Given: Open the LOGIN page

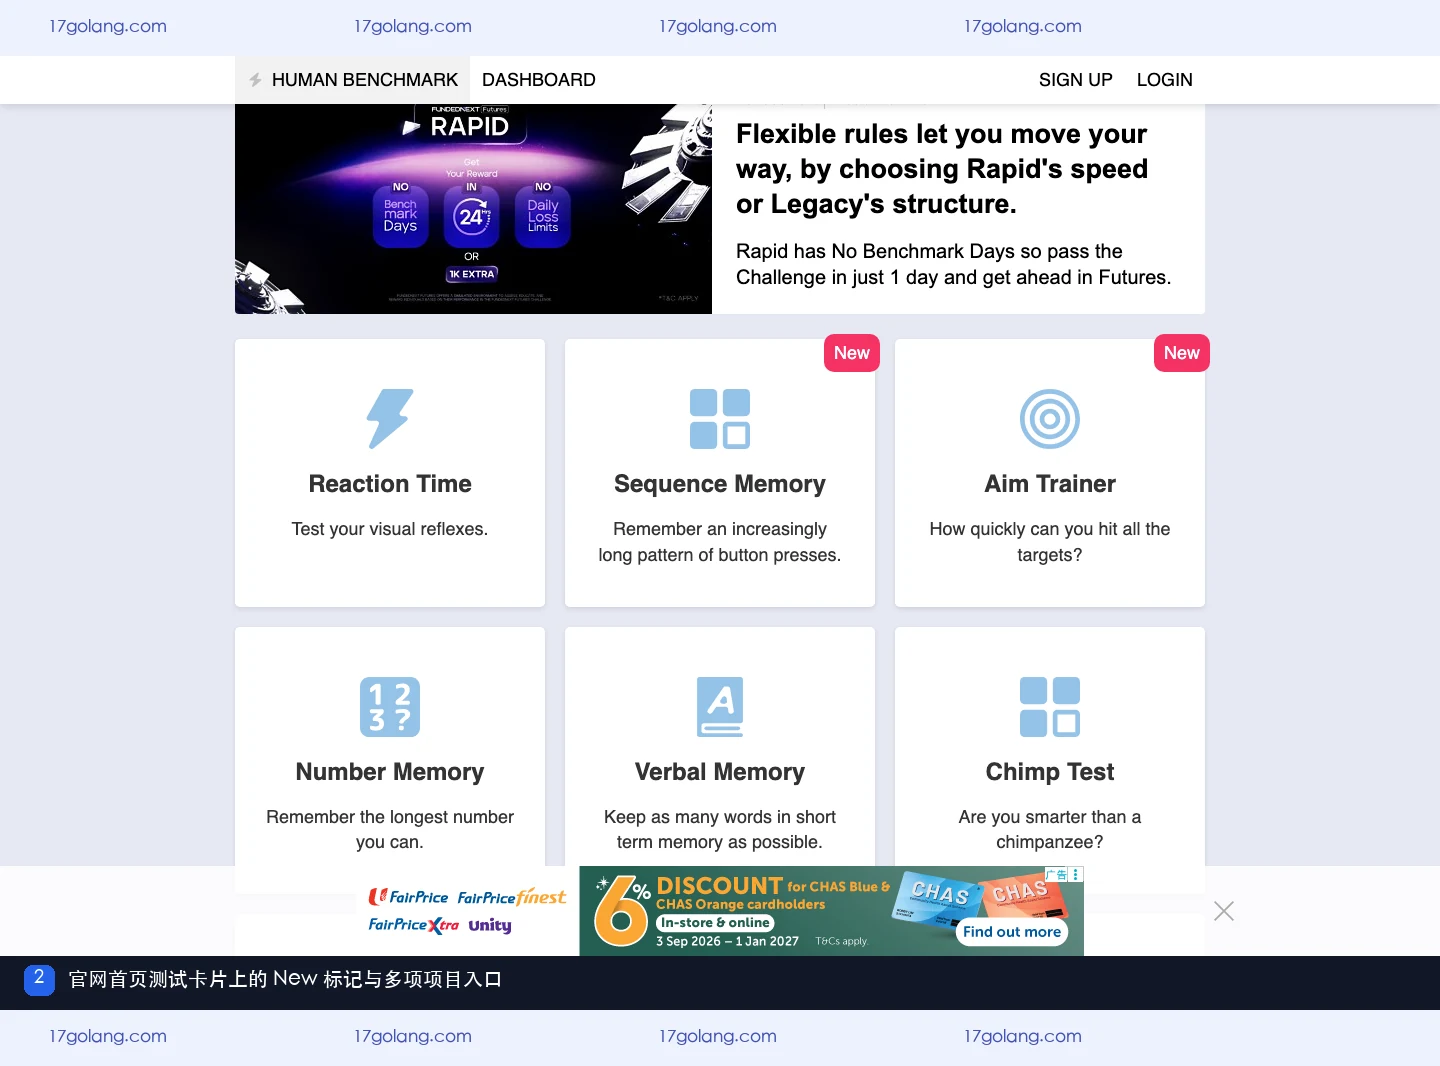Looking at the screenshot, I should pyautogui.click(x=1165, y=80).
